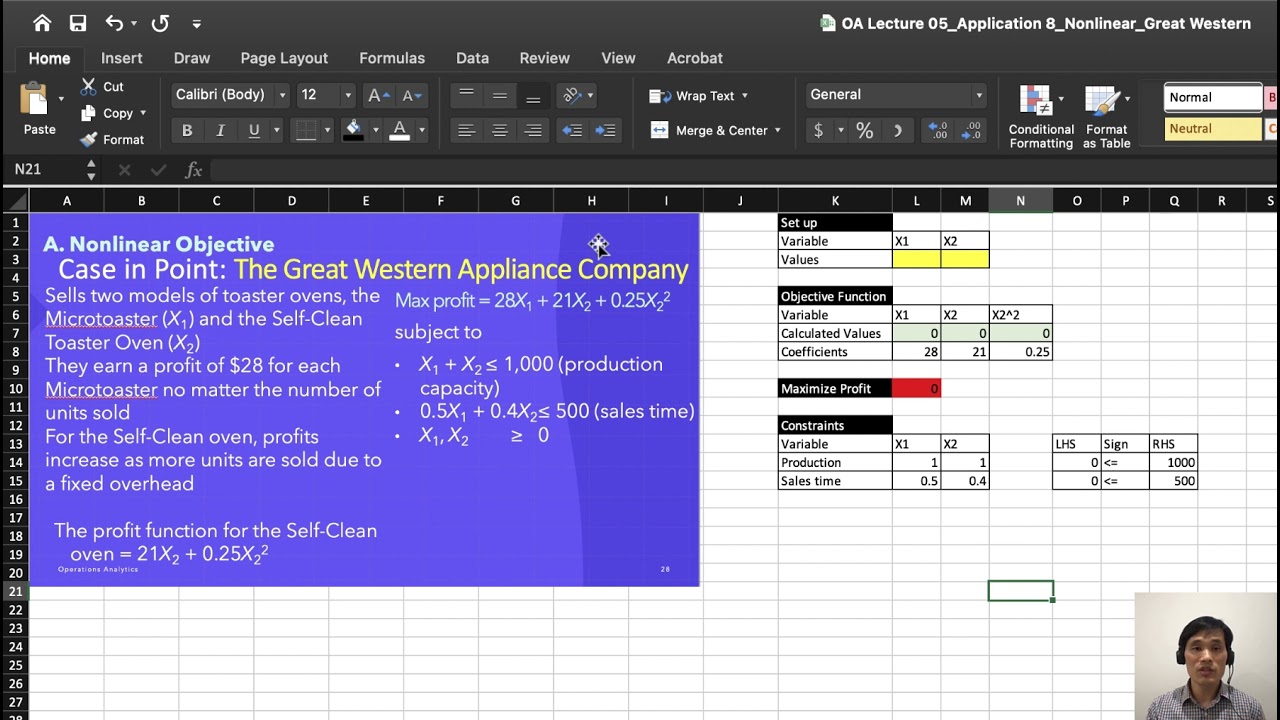Open underline style arrow
The height and width of the screenshot is (720, 1280).
(x=276, y=131)
